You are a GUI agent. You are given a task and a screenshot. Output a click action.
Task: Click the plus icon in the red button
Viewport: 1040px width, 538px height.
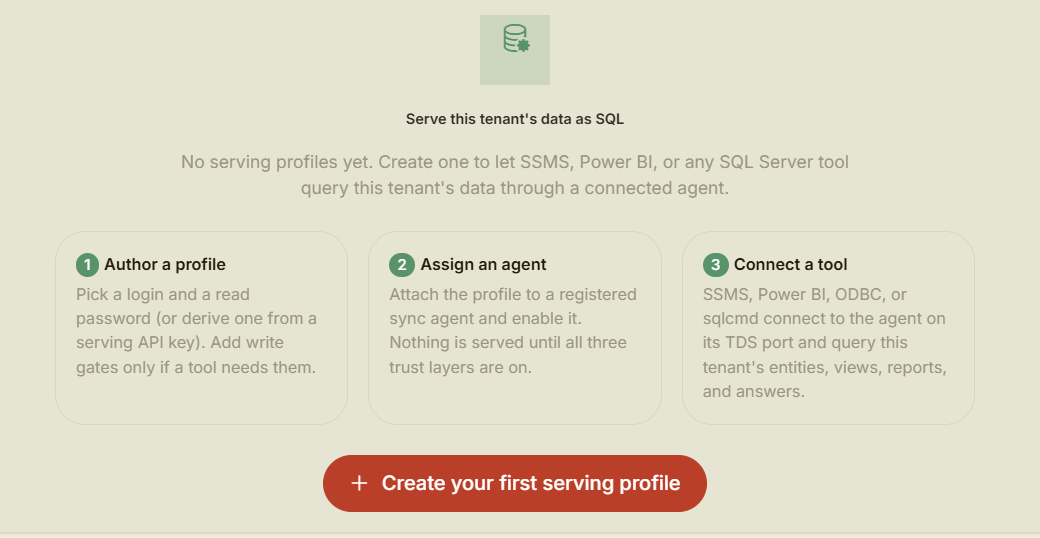pos(359,483)
